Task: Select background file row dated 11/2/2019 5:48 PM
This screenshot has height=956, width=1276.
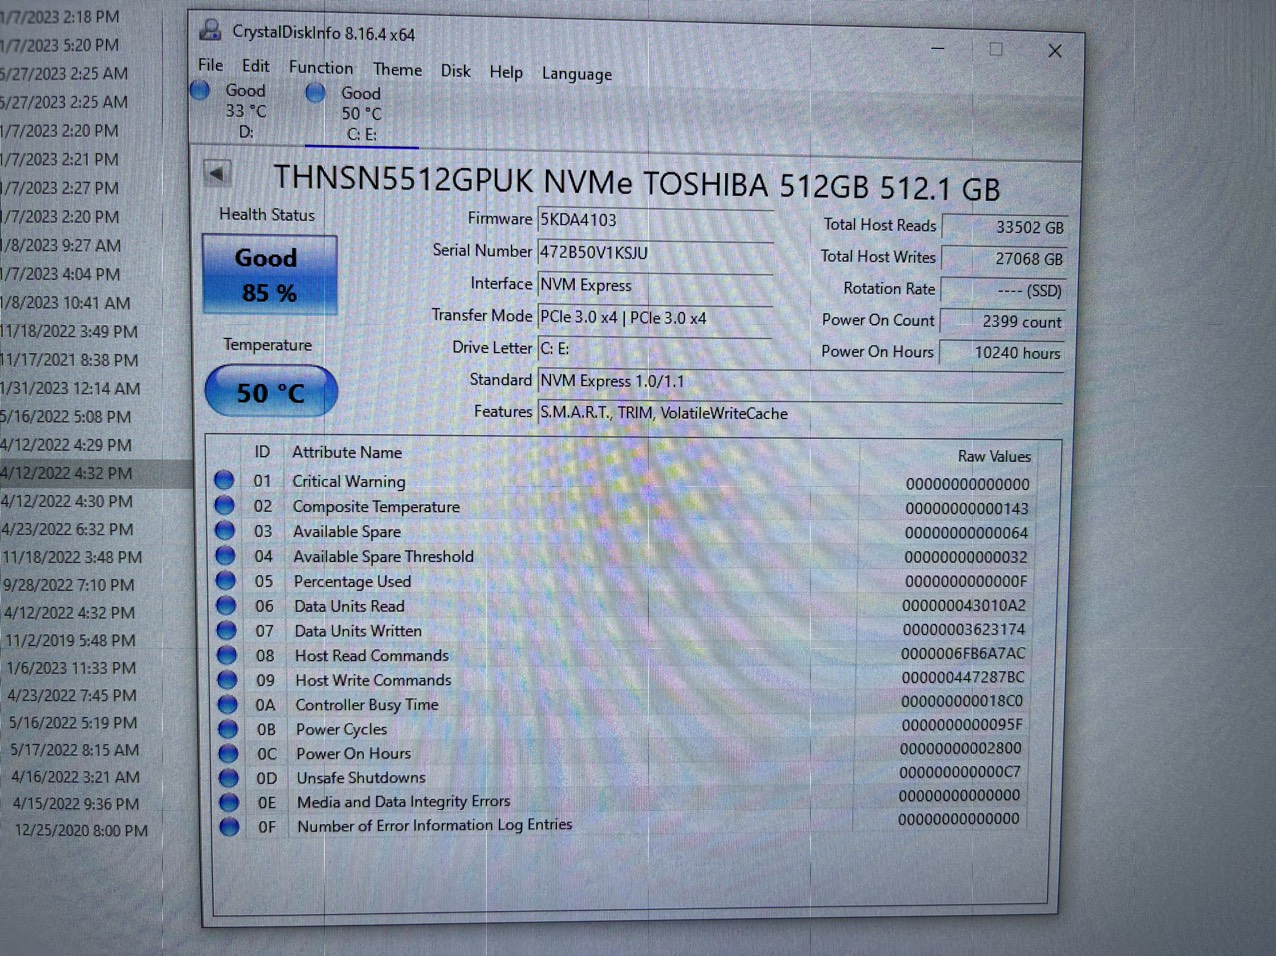Action: [70, 640]
